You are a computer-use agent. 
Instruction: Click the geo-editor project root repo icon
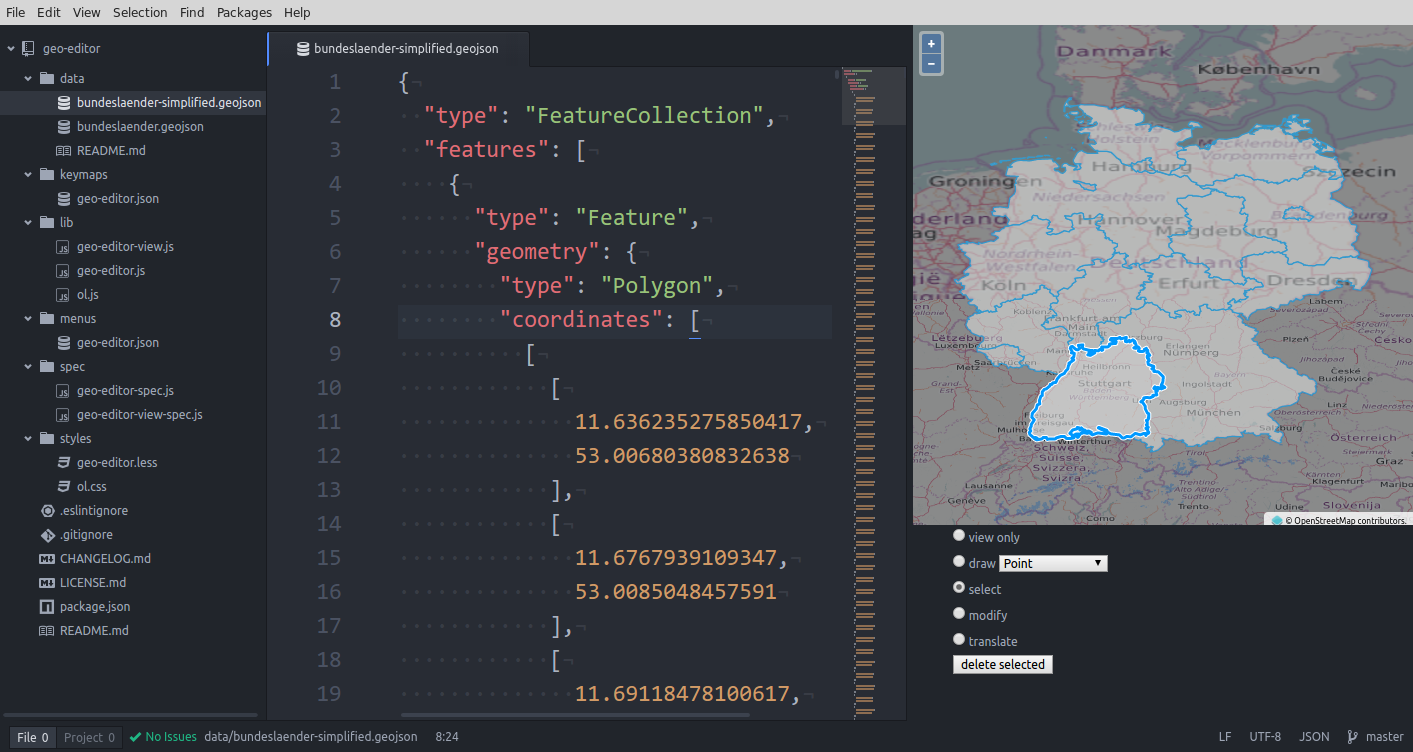27,48
